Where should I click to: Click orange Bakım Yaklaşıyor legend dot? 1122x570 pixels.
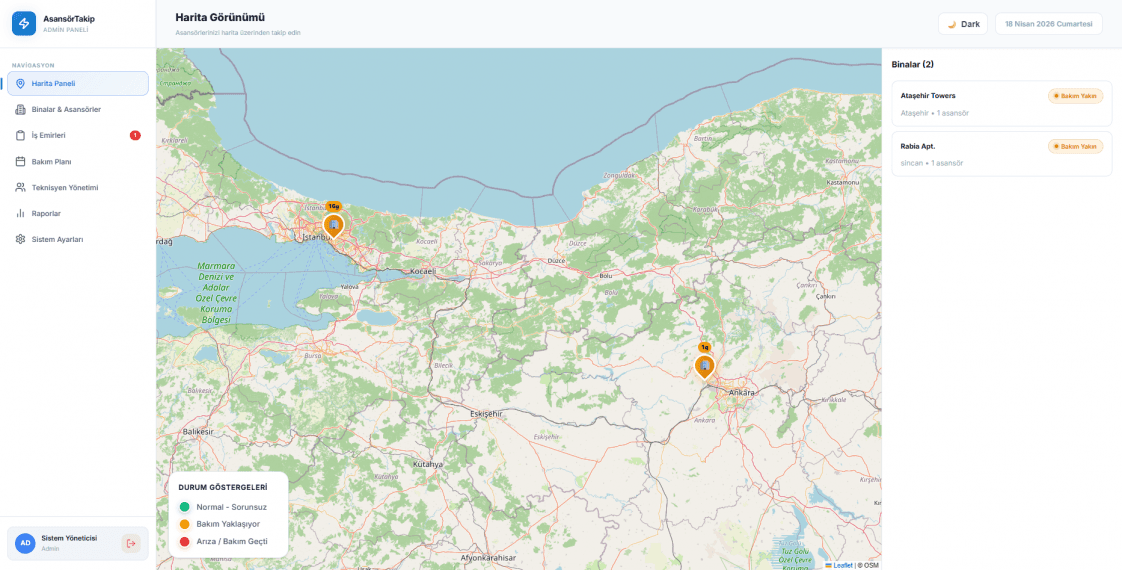pyautogui.click(x=185, y=524)
